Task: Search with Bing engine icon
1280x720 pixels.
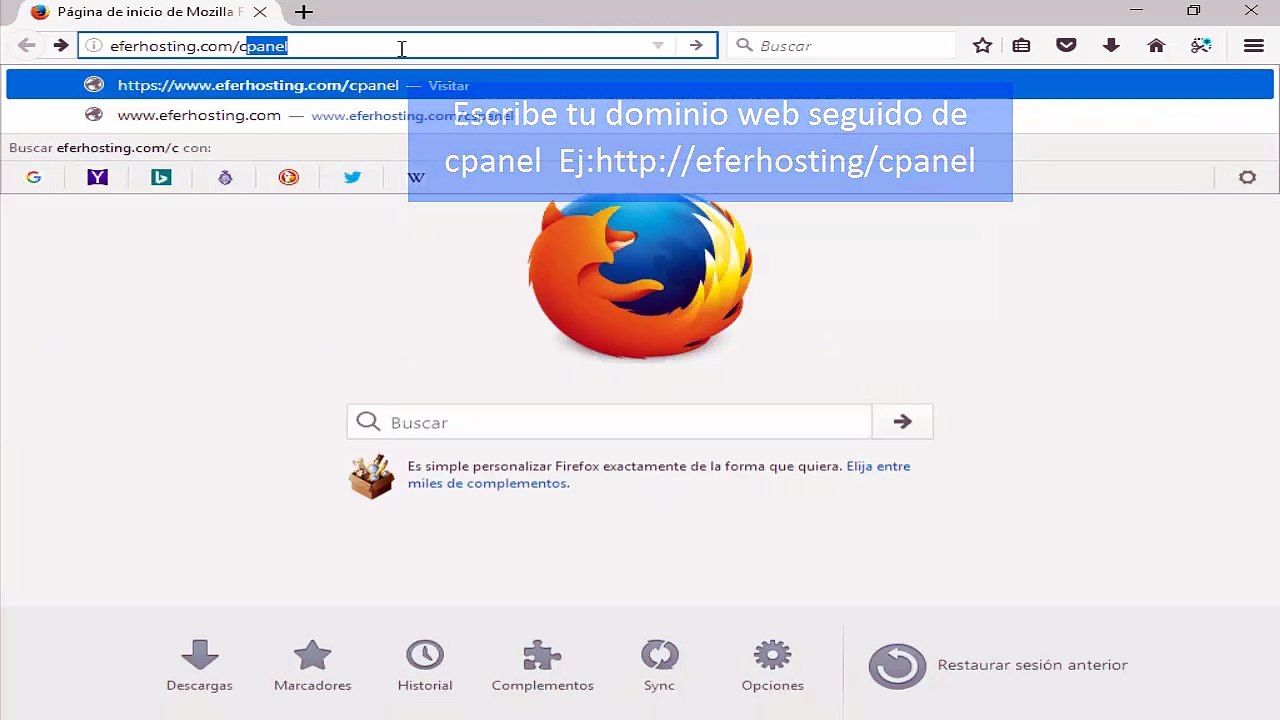Action: click(161, 177)
